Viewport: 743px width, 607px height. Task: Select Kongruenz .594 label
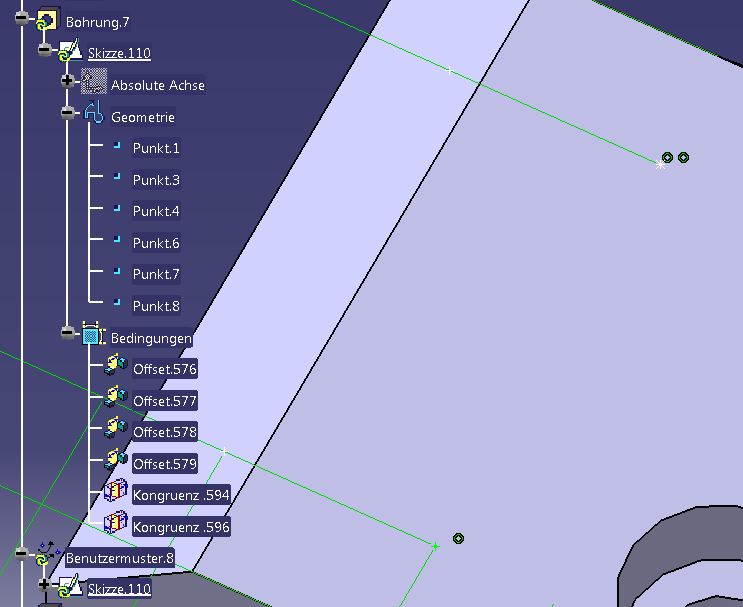[181, 495]
